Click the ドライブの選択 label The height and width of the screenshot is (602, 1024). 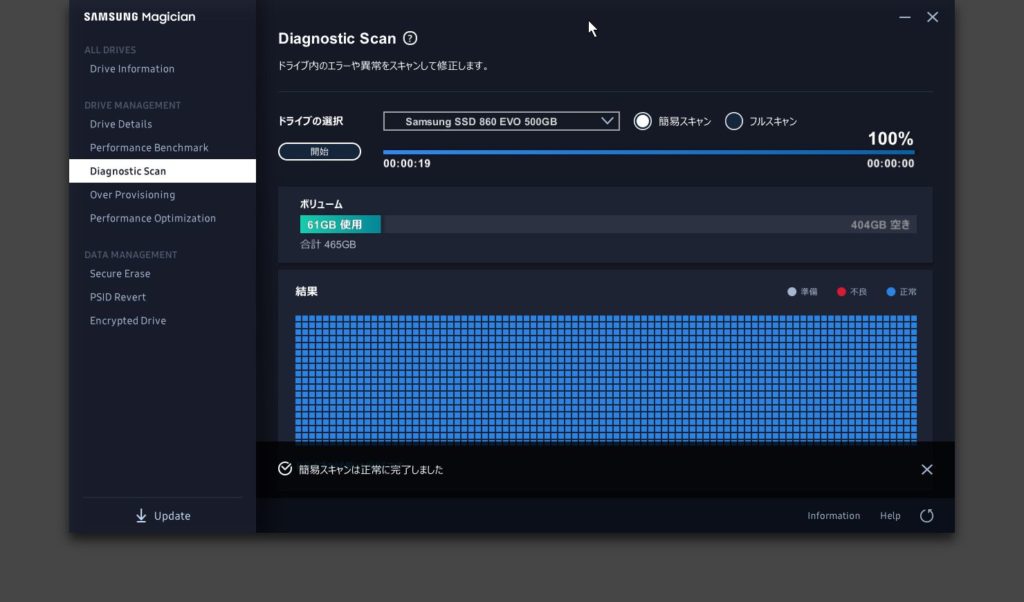click(311, 121)
